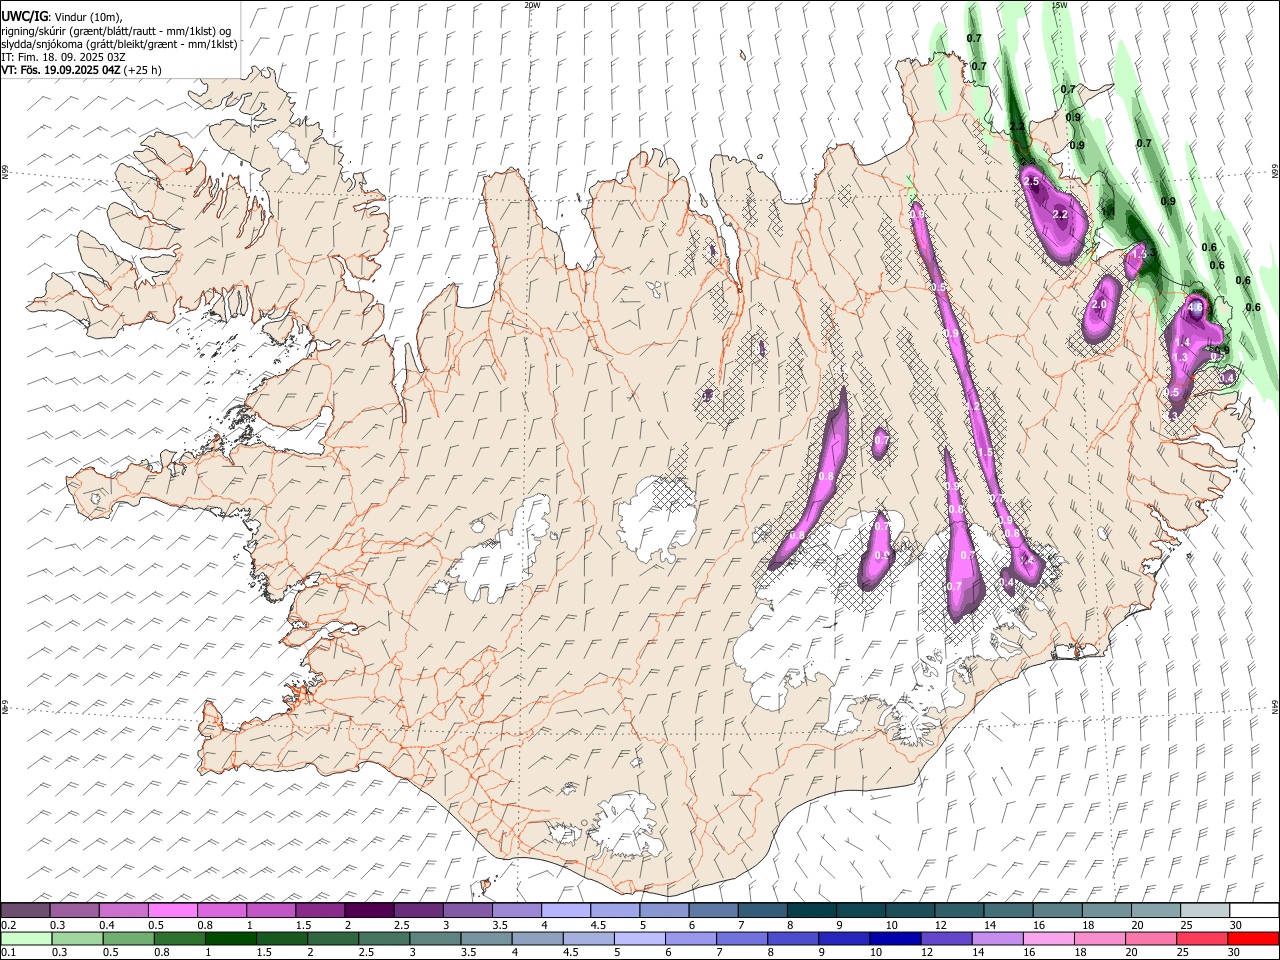Image resolution: width=1280 pixels, height=960 pixels.
Task: Pick the pale grey 25 snow legend swatch
Action: coord(1206,910)
